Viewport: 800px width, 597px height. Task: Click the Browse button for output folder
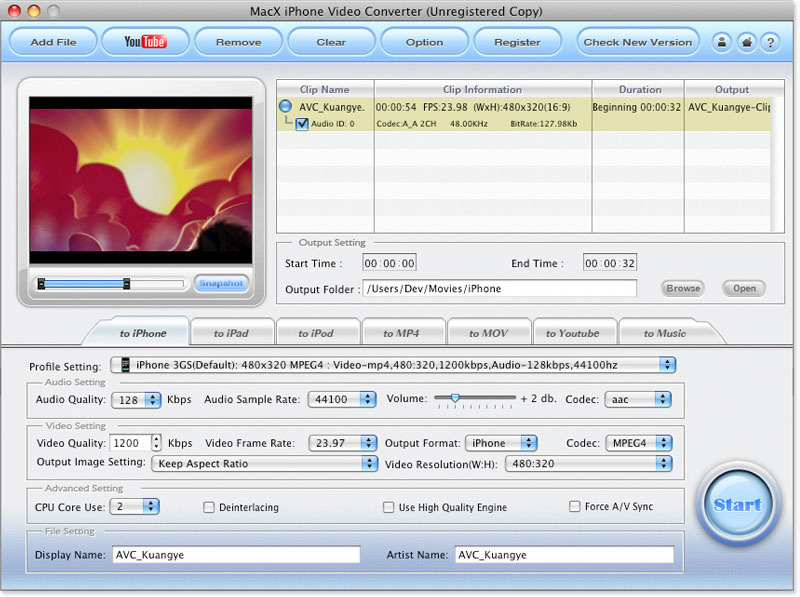click(x=683, y=288)
